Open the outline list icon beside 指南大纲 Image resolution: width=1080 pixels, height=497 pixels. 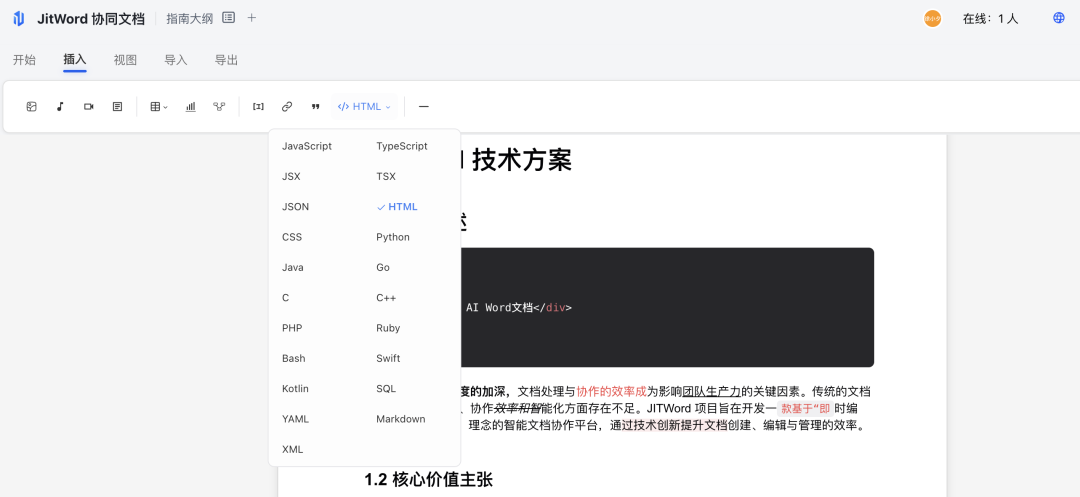[x=229, y=18]
